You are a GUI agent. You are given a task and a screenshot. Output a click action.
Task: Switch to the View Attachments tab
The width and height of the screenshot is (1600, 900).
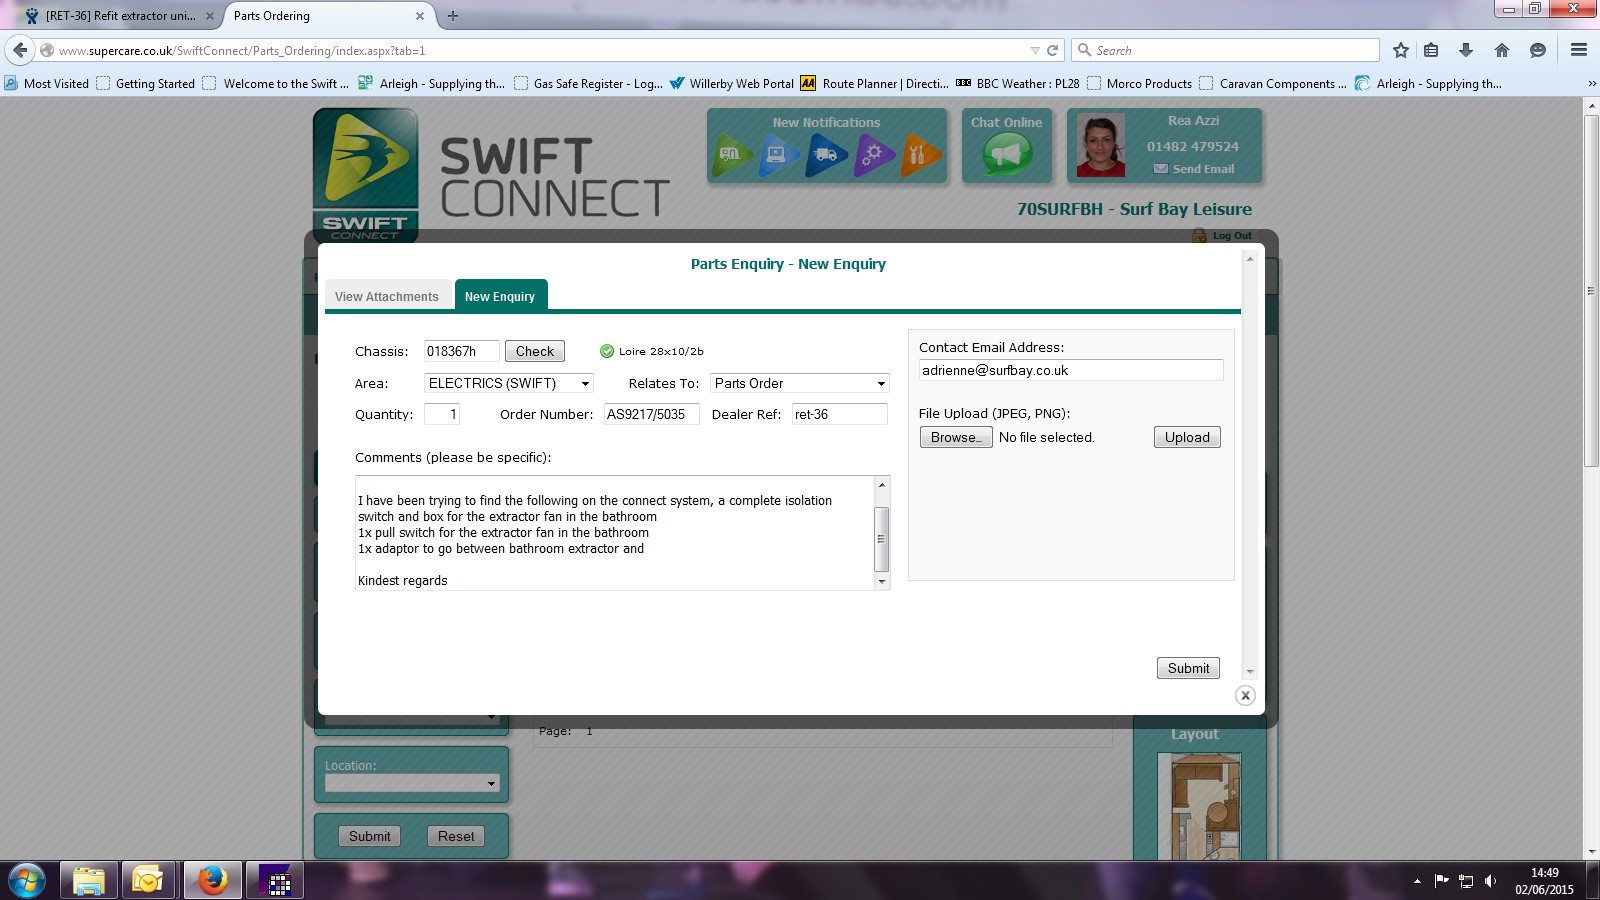pyautogui.click(x=387, y=296)
